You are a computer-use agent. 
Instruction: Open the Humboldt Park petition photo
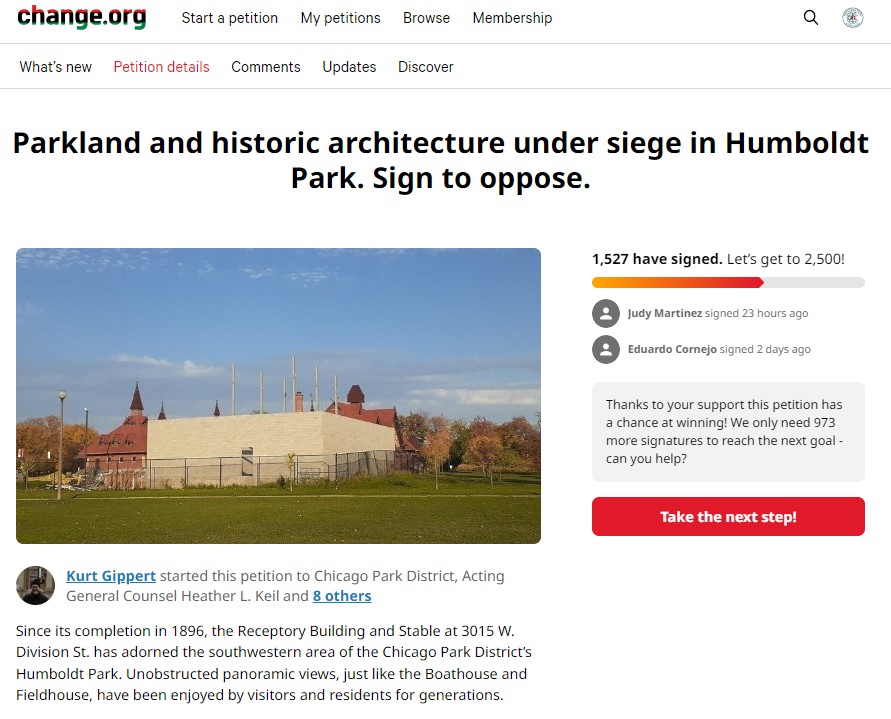278,396
